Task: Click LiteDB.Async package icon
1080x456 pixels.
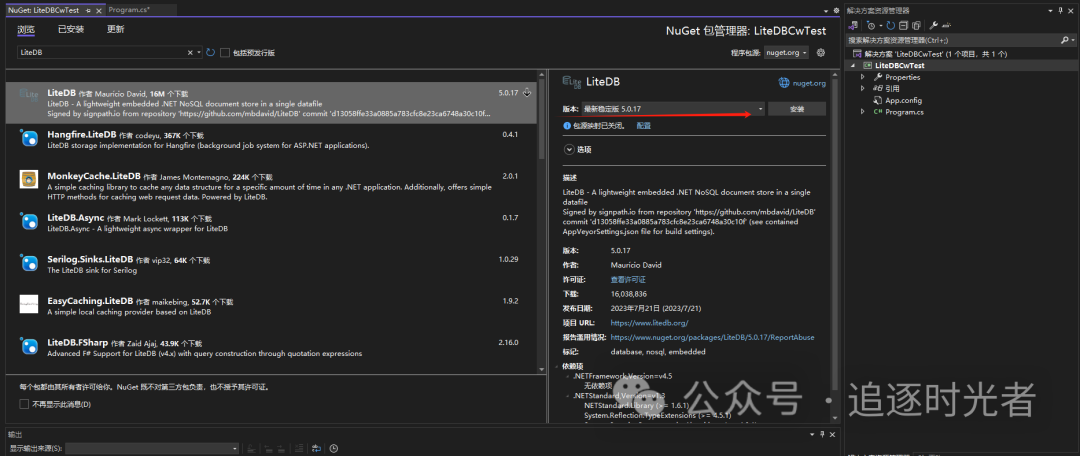Action: 28,221
